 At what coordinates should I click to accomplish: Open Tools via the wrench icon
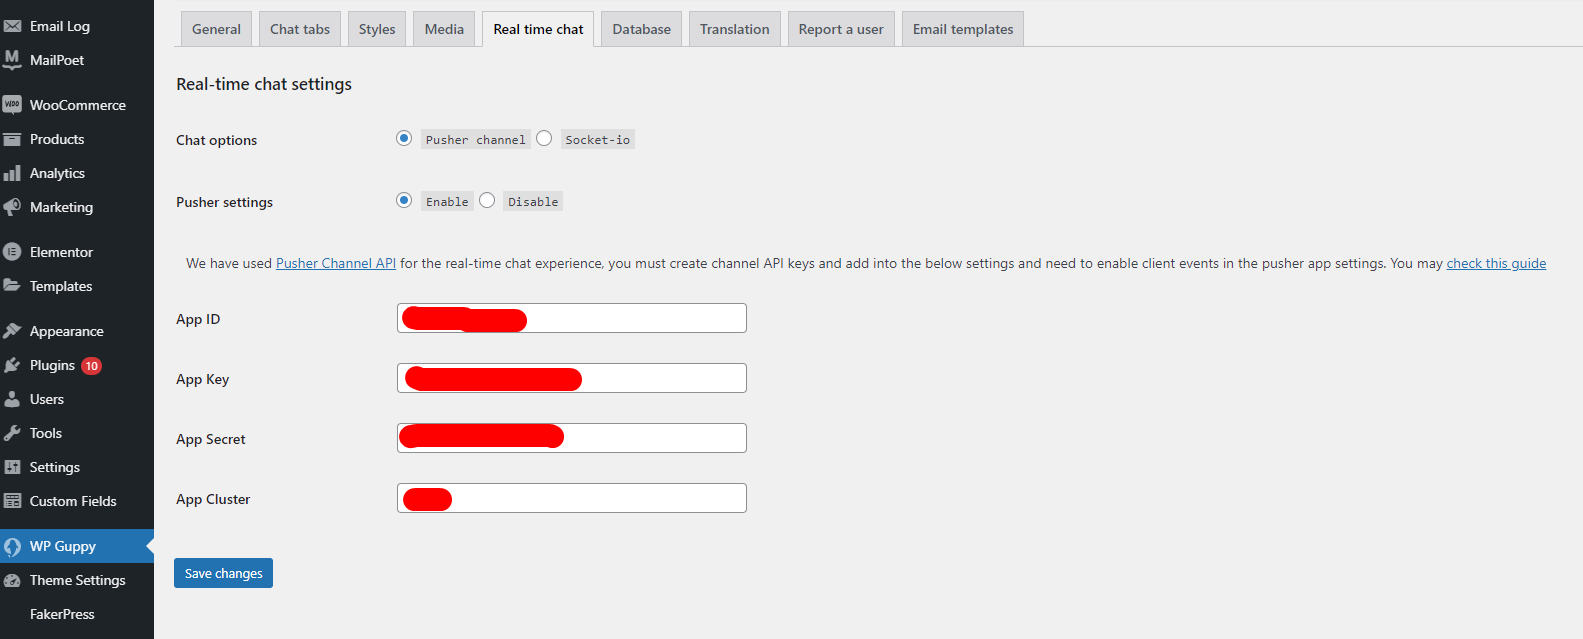point(12,433)
